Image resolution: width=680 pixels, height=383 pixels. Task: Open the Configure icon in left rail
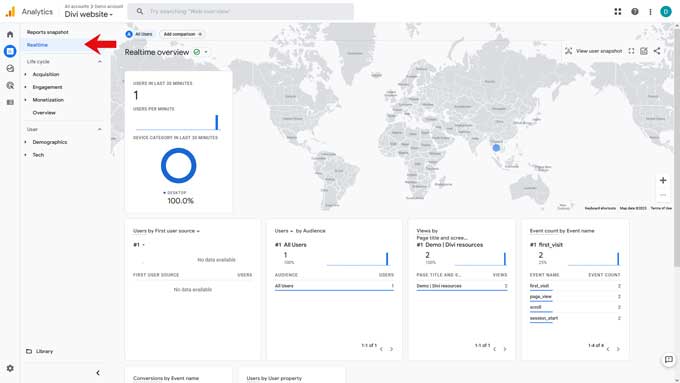(10, 102)
